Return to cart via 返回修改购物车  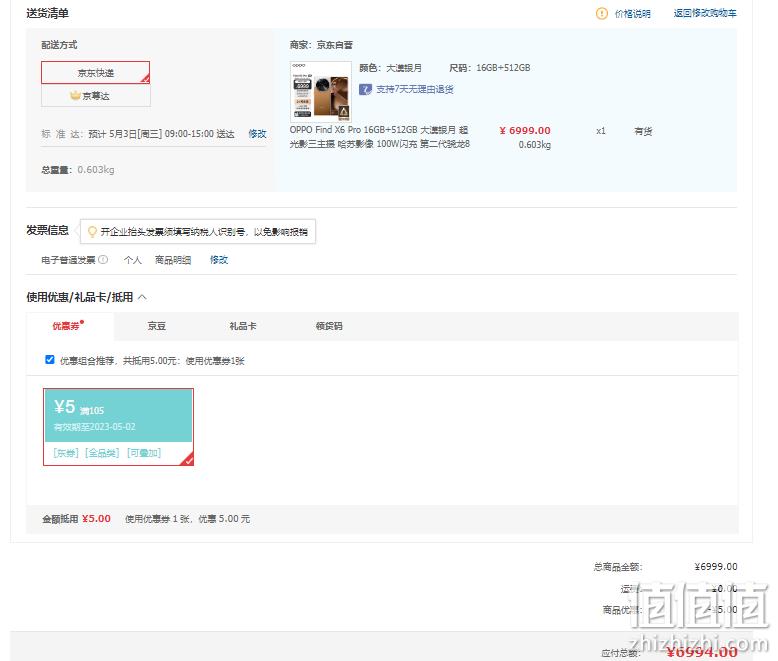coord(705,13)
